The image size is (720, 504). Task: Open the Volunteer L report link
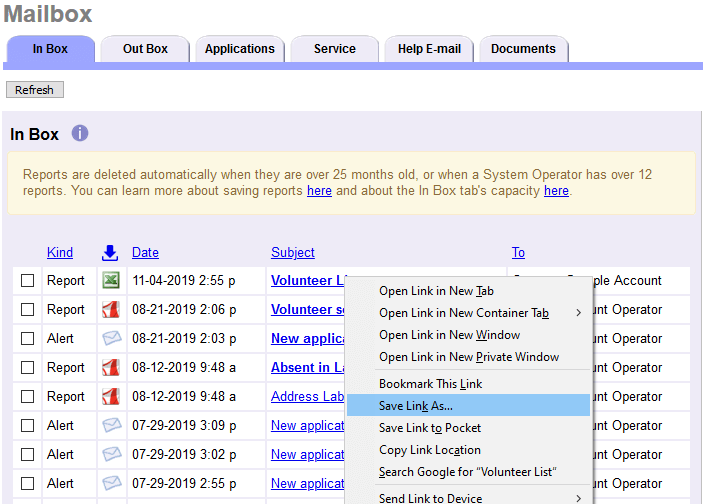(x=307, y=280)
